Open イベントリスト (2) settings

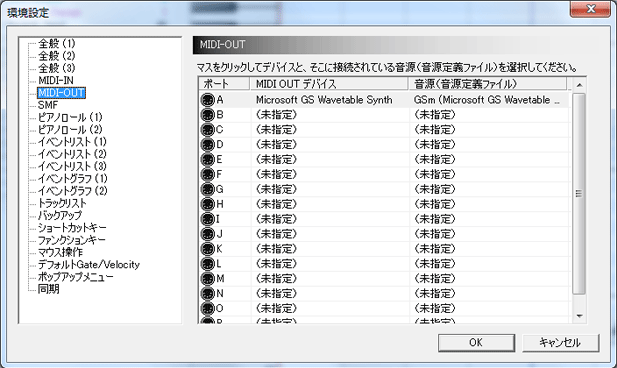(x=72, y=154)
